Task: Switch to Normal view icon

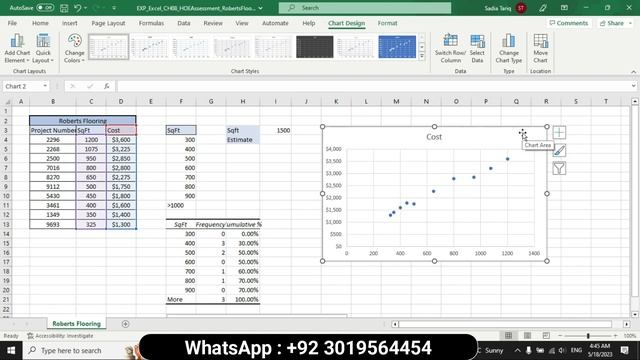Action: pos(508,336)
